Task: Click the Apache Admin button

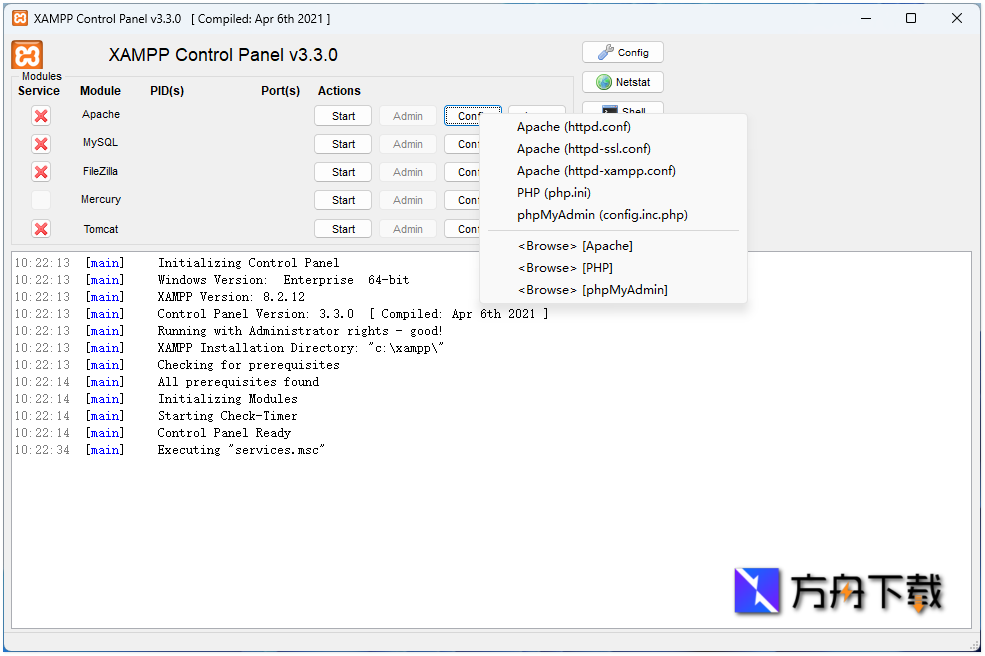Action: pos(408,116)
